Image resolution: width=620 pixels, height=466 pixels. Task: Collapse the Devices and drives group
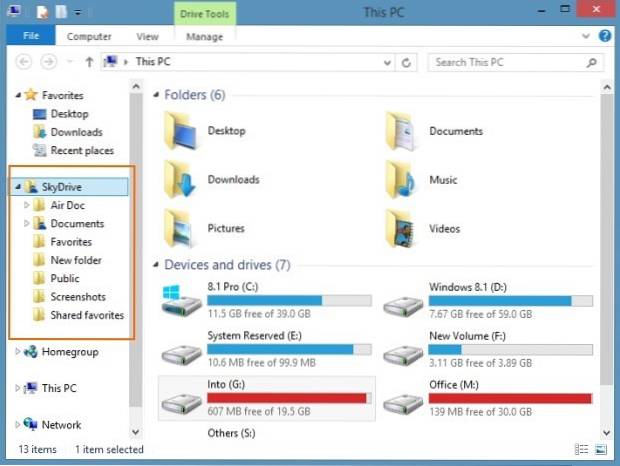(x=157, y=266)
